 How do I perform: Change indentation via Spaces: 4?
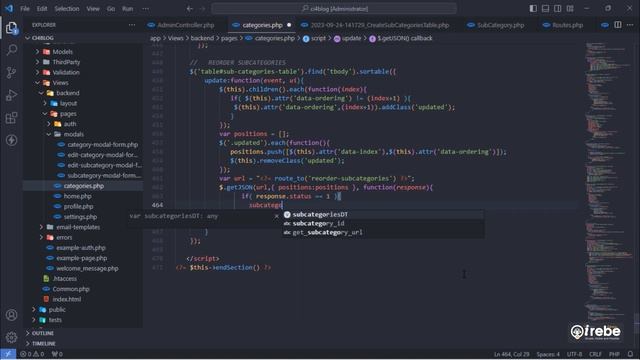coord(548,354)
